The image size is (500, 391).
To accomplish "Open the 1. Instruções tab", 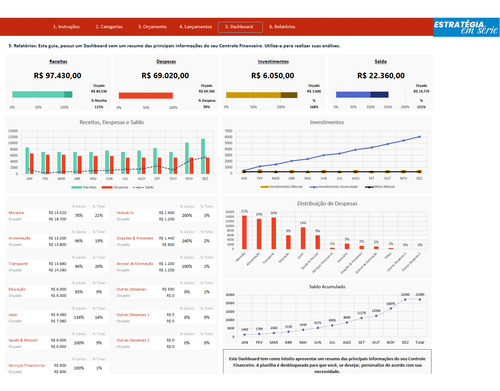I will (x=66, y=27).
